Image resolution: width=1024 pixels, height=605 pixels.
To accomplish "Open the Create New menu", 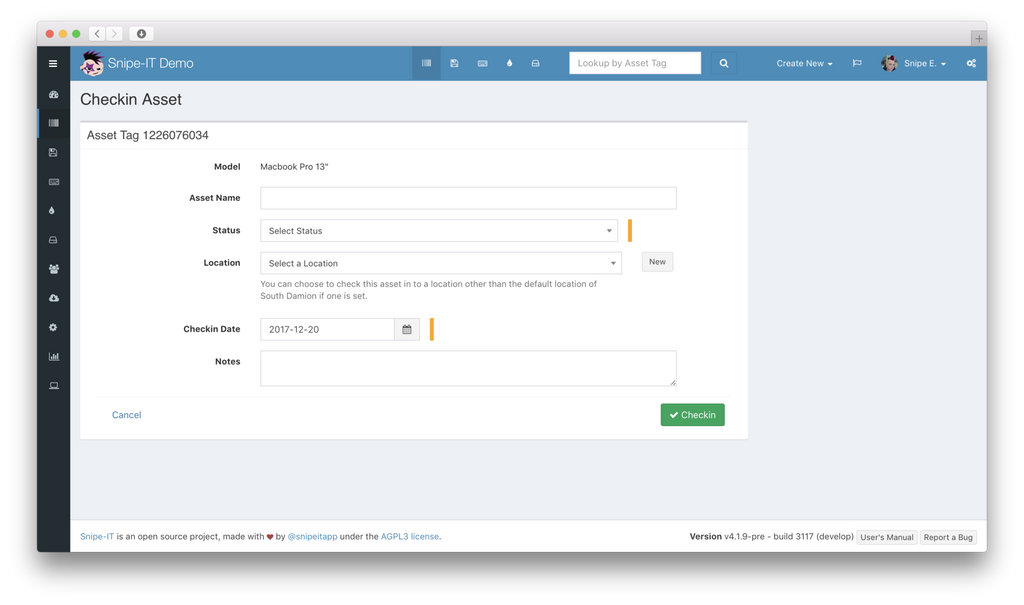I will tap(803, 62).
